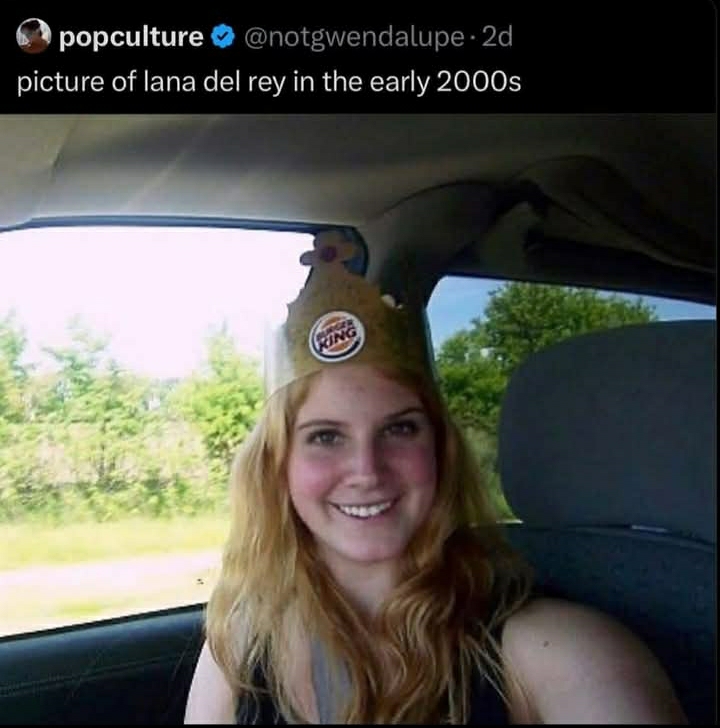
Task: Open the attached photo in full view
Action: tap(360, 420)
